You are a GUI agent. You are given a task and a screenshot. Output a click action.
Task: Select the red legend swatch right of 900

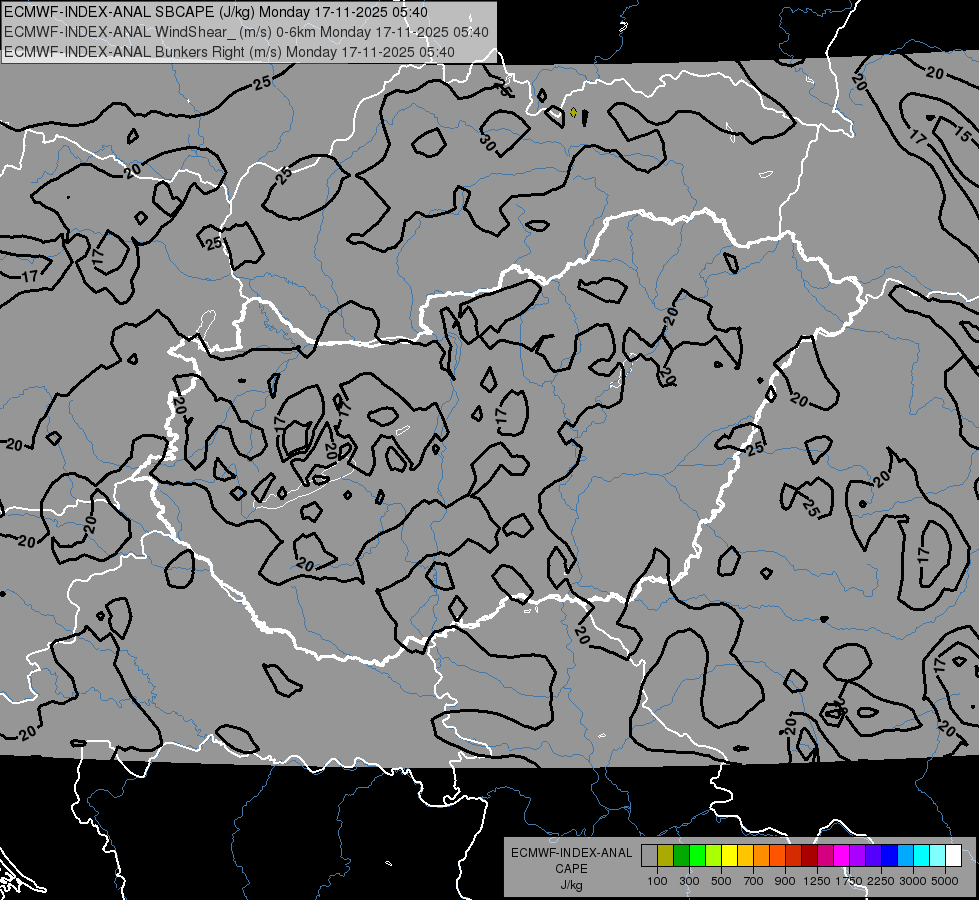(794, 856)
